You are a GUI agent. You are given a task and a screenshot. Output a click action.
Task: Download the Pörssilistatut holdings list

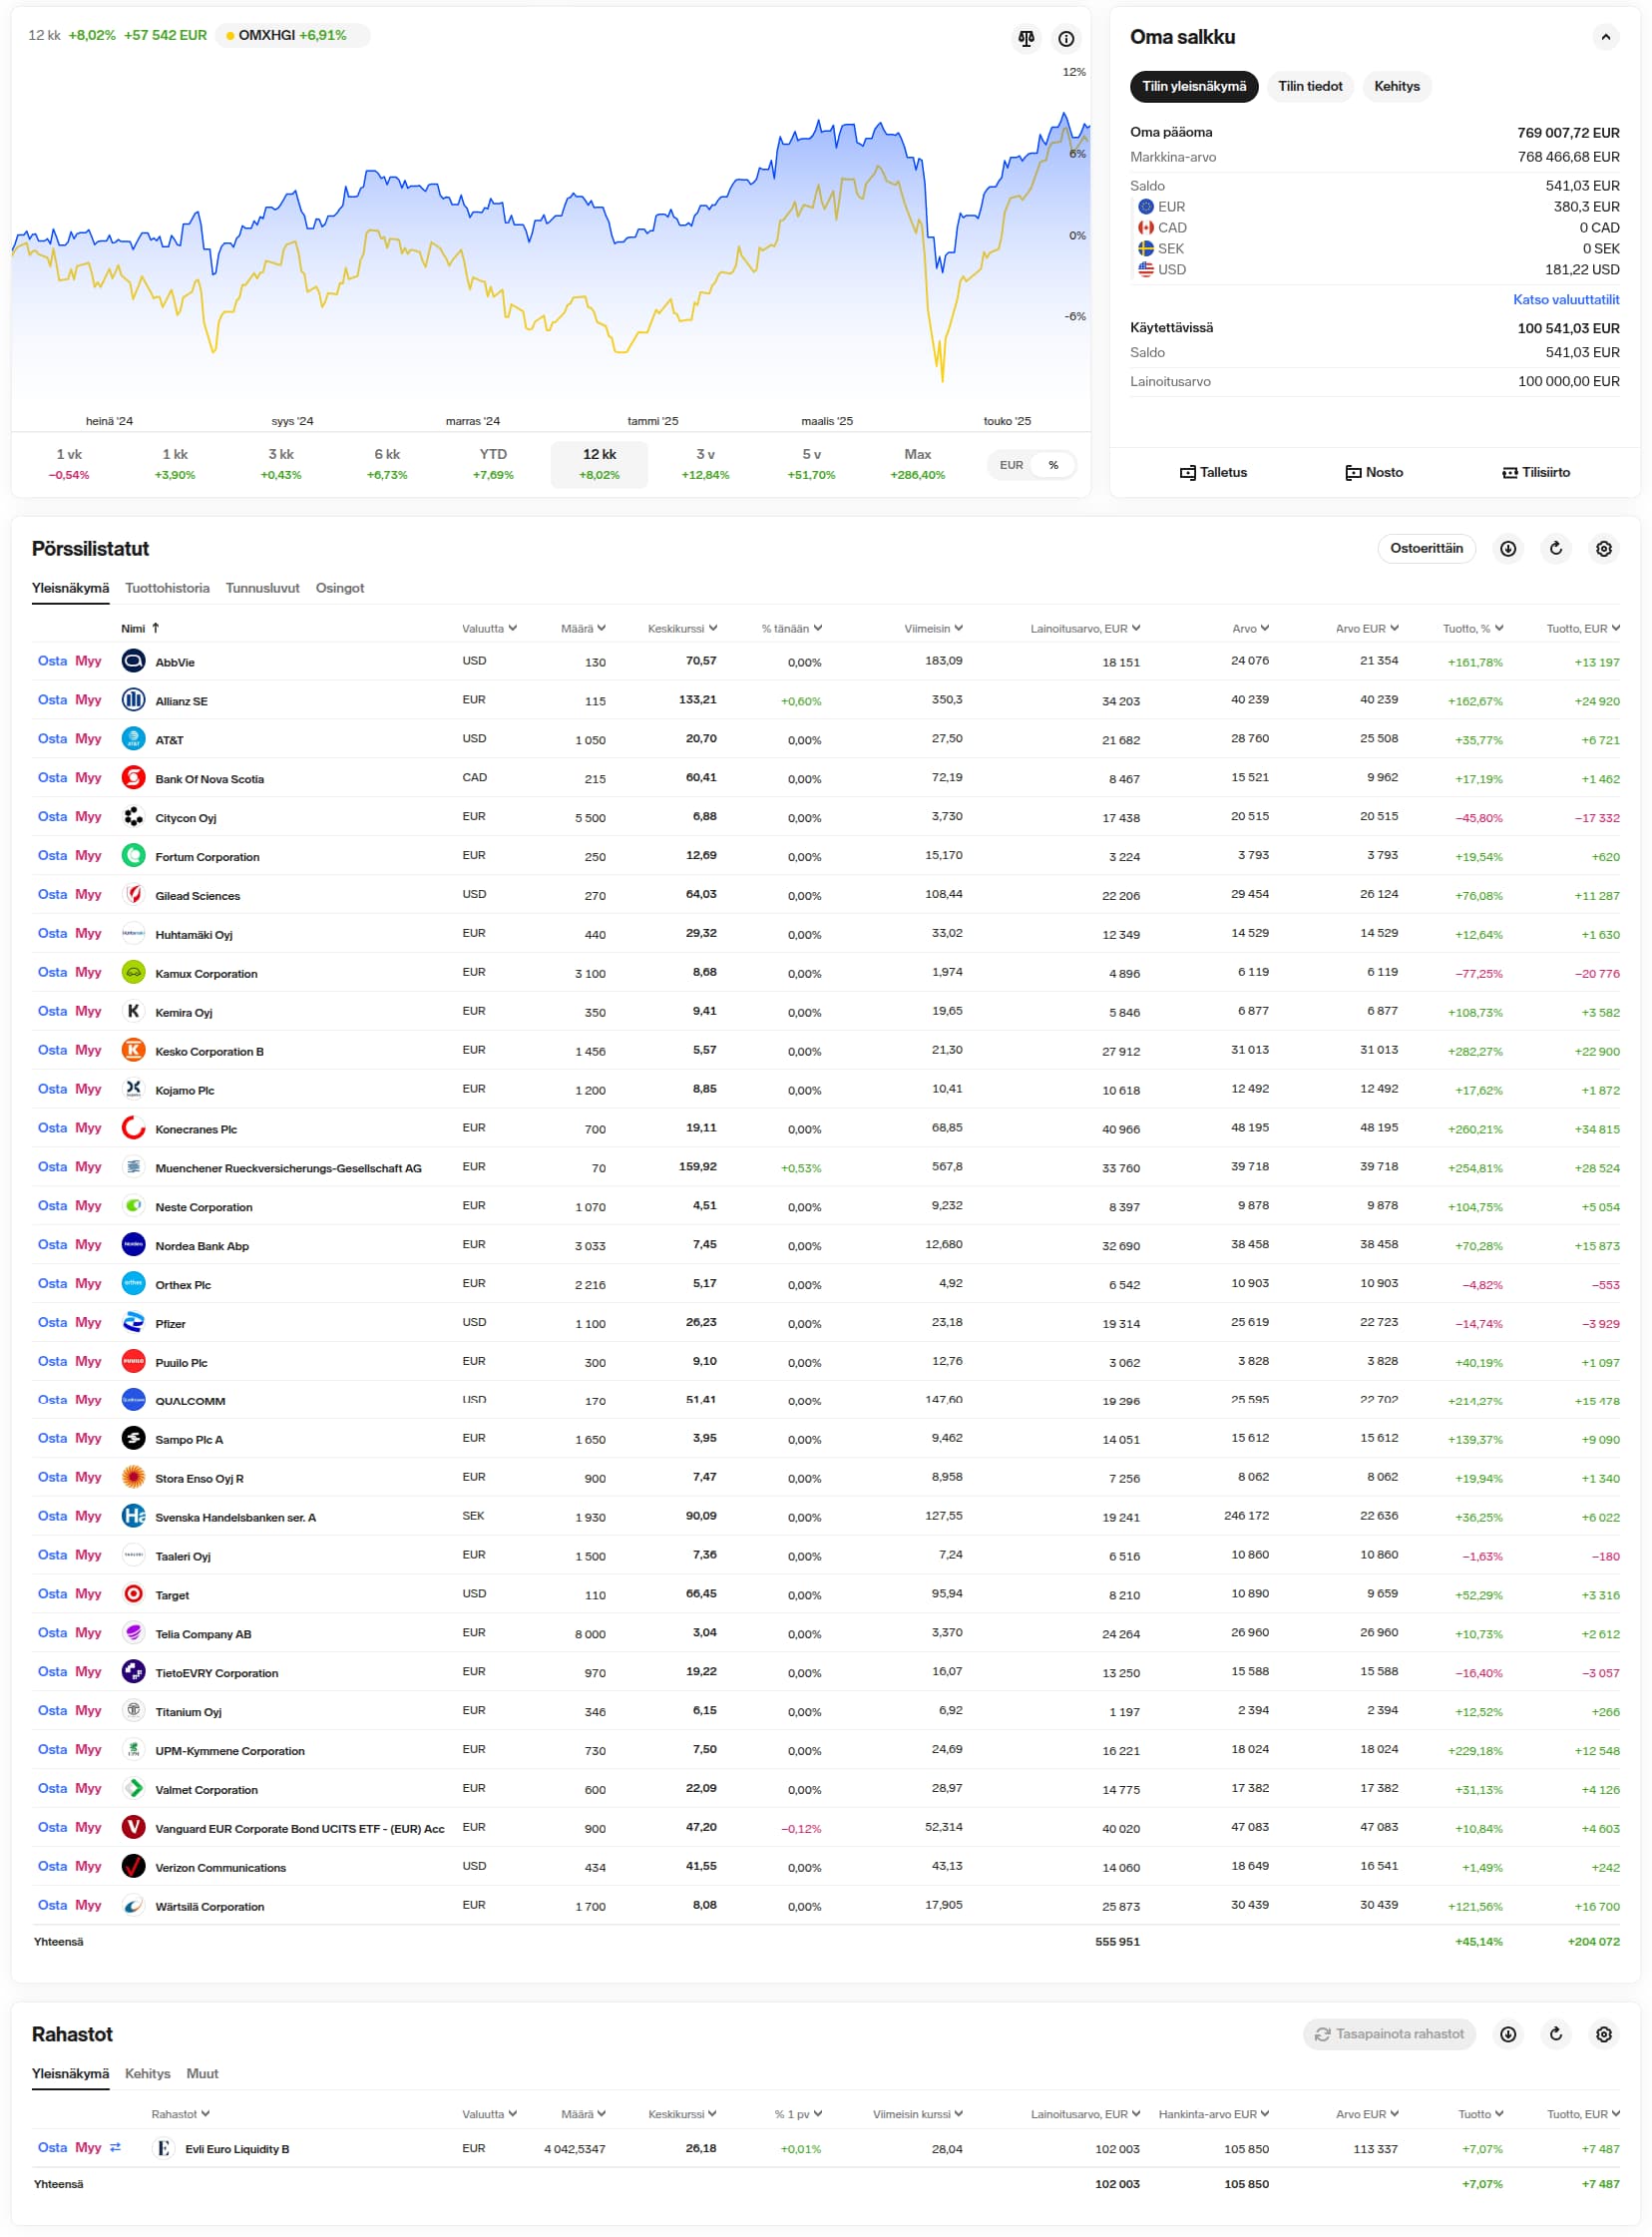tap(1507, 549)
